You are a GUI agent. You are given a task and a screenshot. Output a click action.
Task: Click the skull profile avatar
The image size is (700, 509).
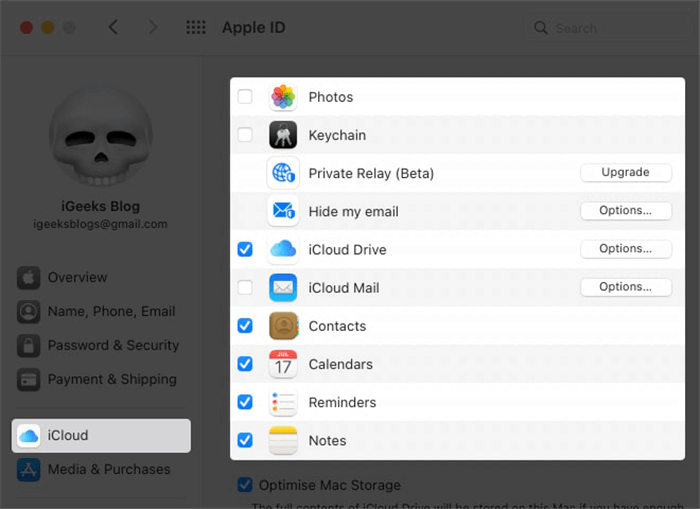(101, 136)
